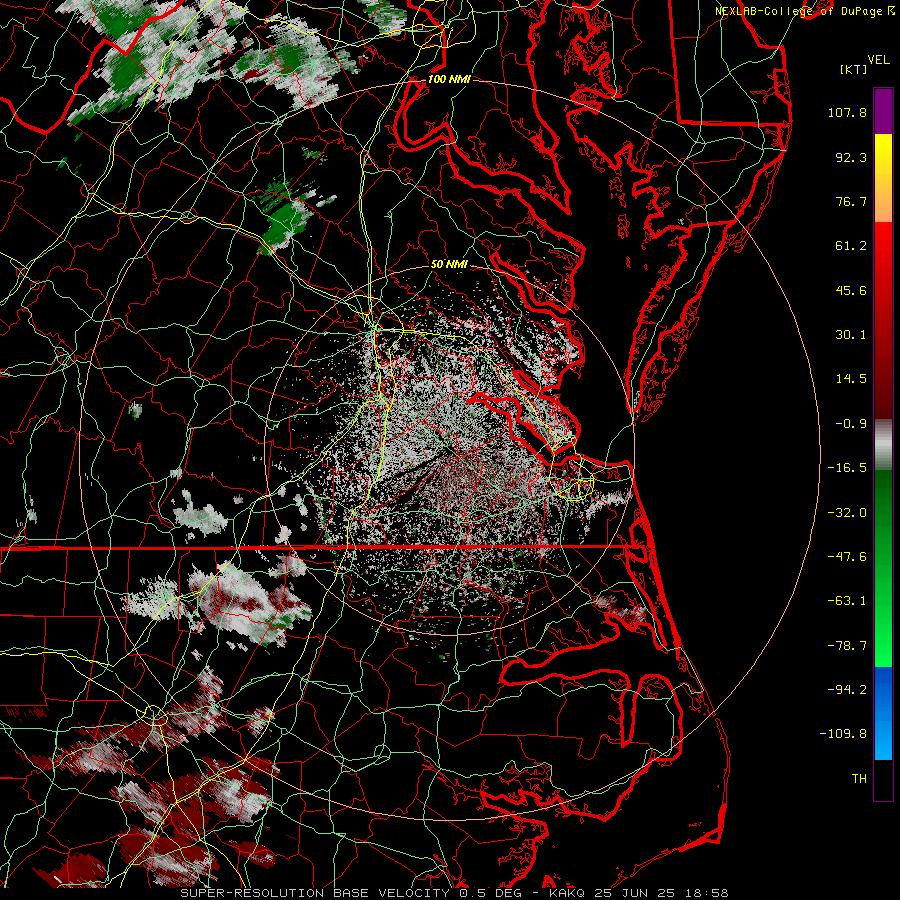Click the 107.8 velocity scale value
Viewport: 900px width, 900px height.
847,112
